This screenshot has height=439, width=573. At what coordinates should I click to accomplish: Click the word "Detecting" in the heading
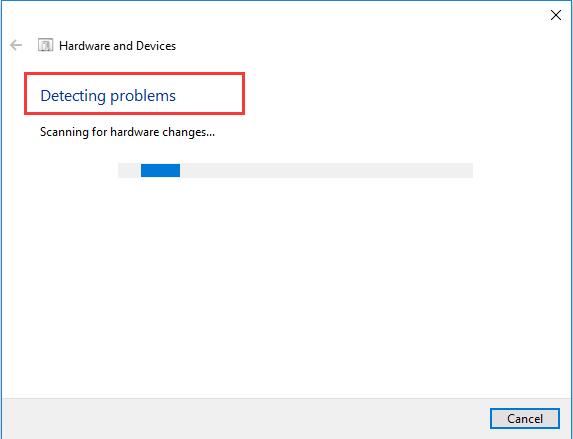point(73,96)
